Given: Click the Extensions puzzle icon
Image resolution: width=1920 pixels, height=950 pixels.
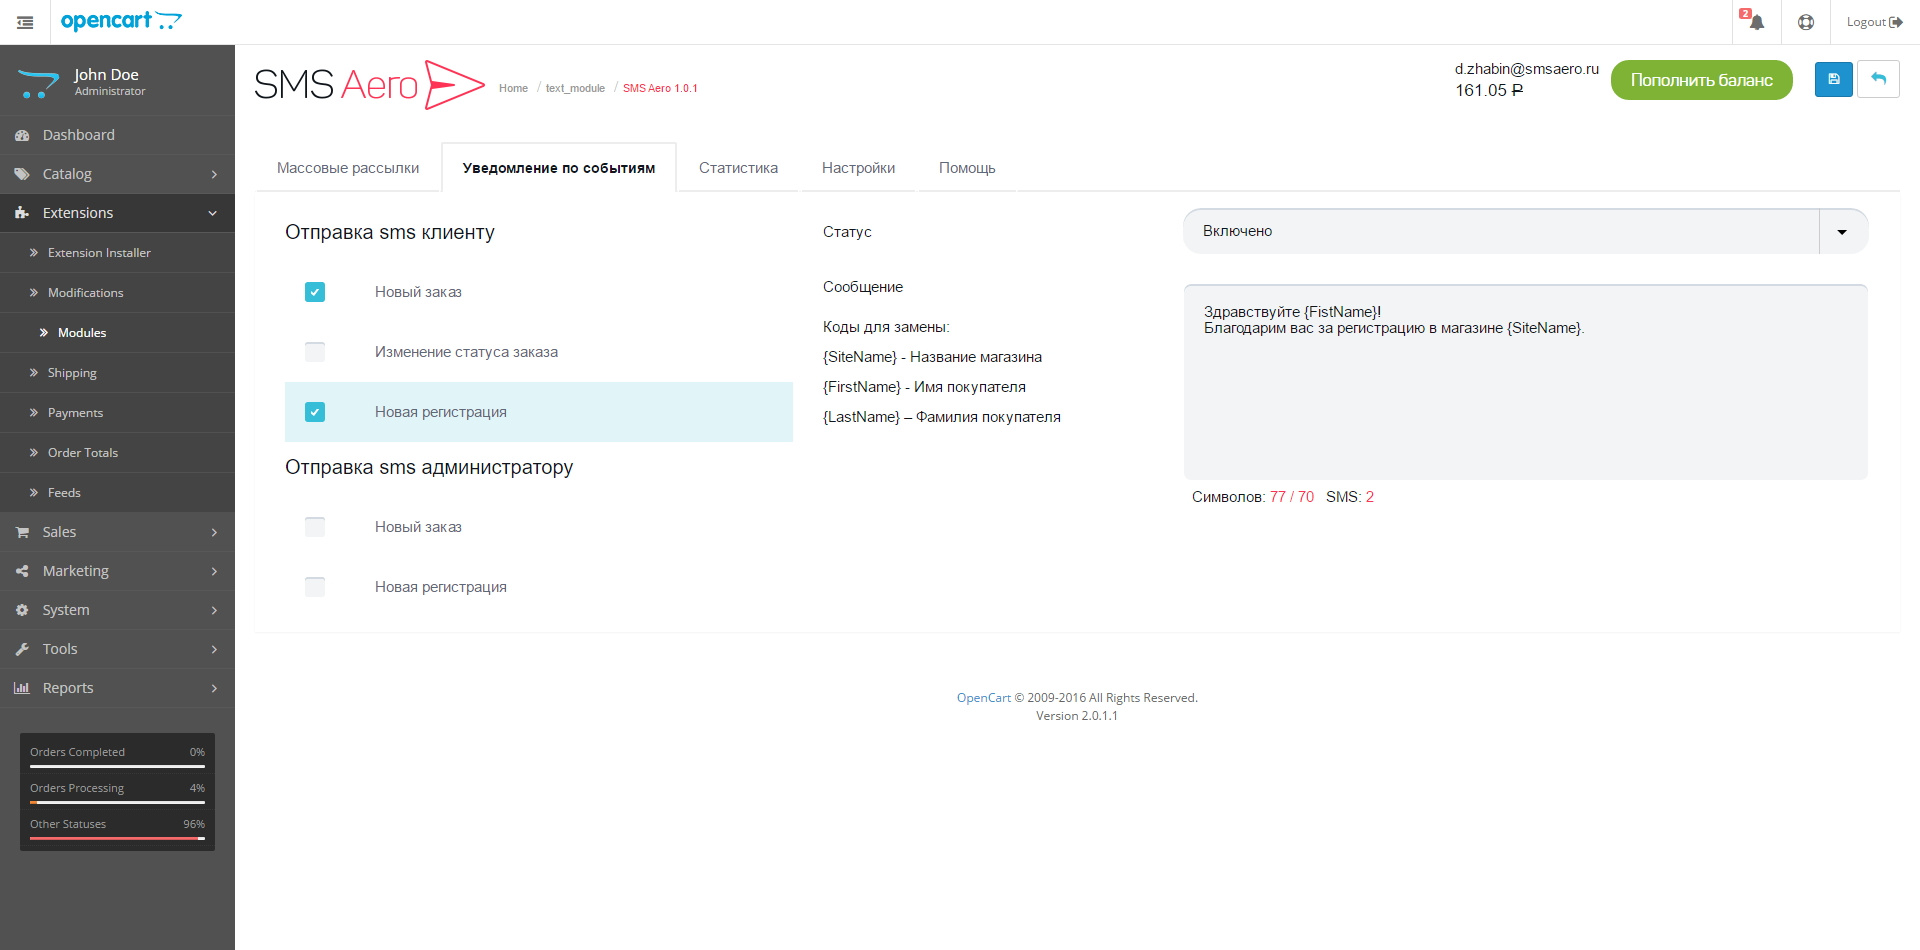Looking at the screenshot, I should click(22, 213).
